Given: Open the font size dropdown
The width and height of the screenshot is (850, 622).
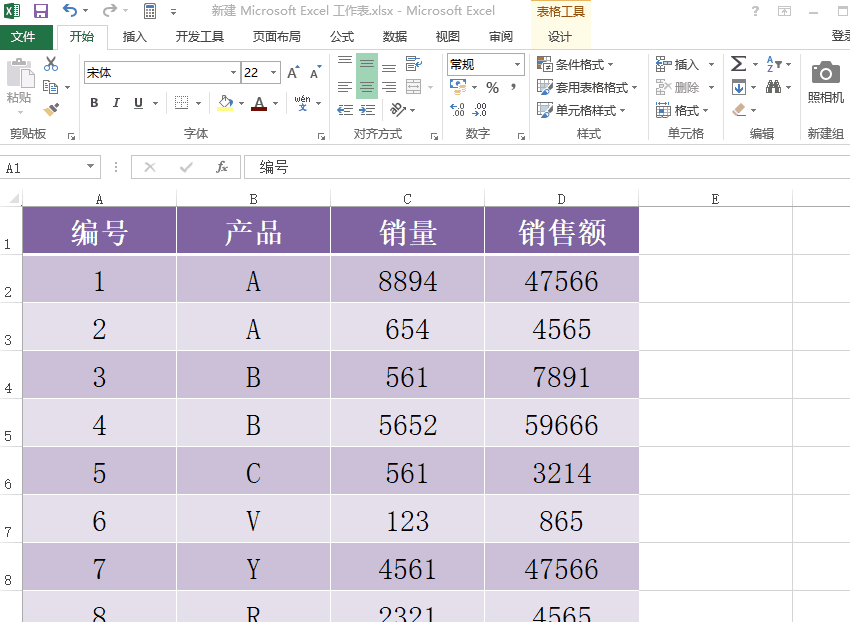Looking at the screenshot, I should (271, 72).
